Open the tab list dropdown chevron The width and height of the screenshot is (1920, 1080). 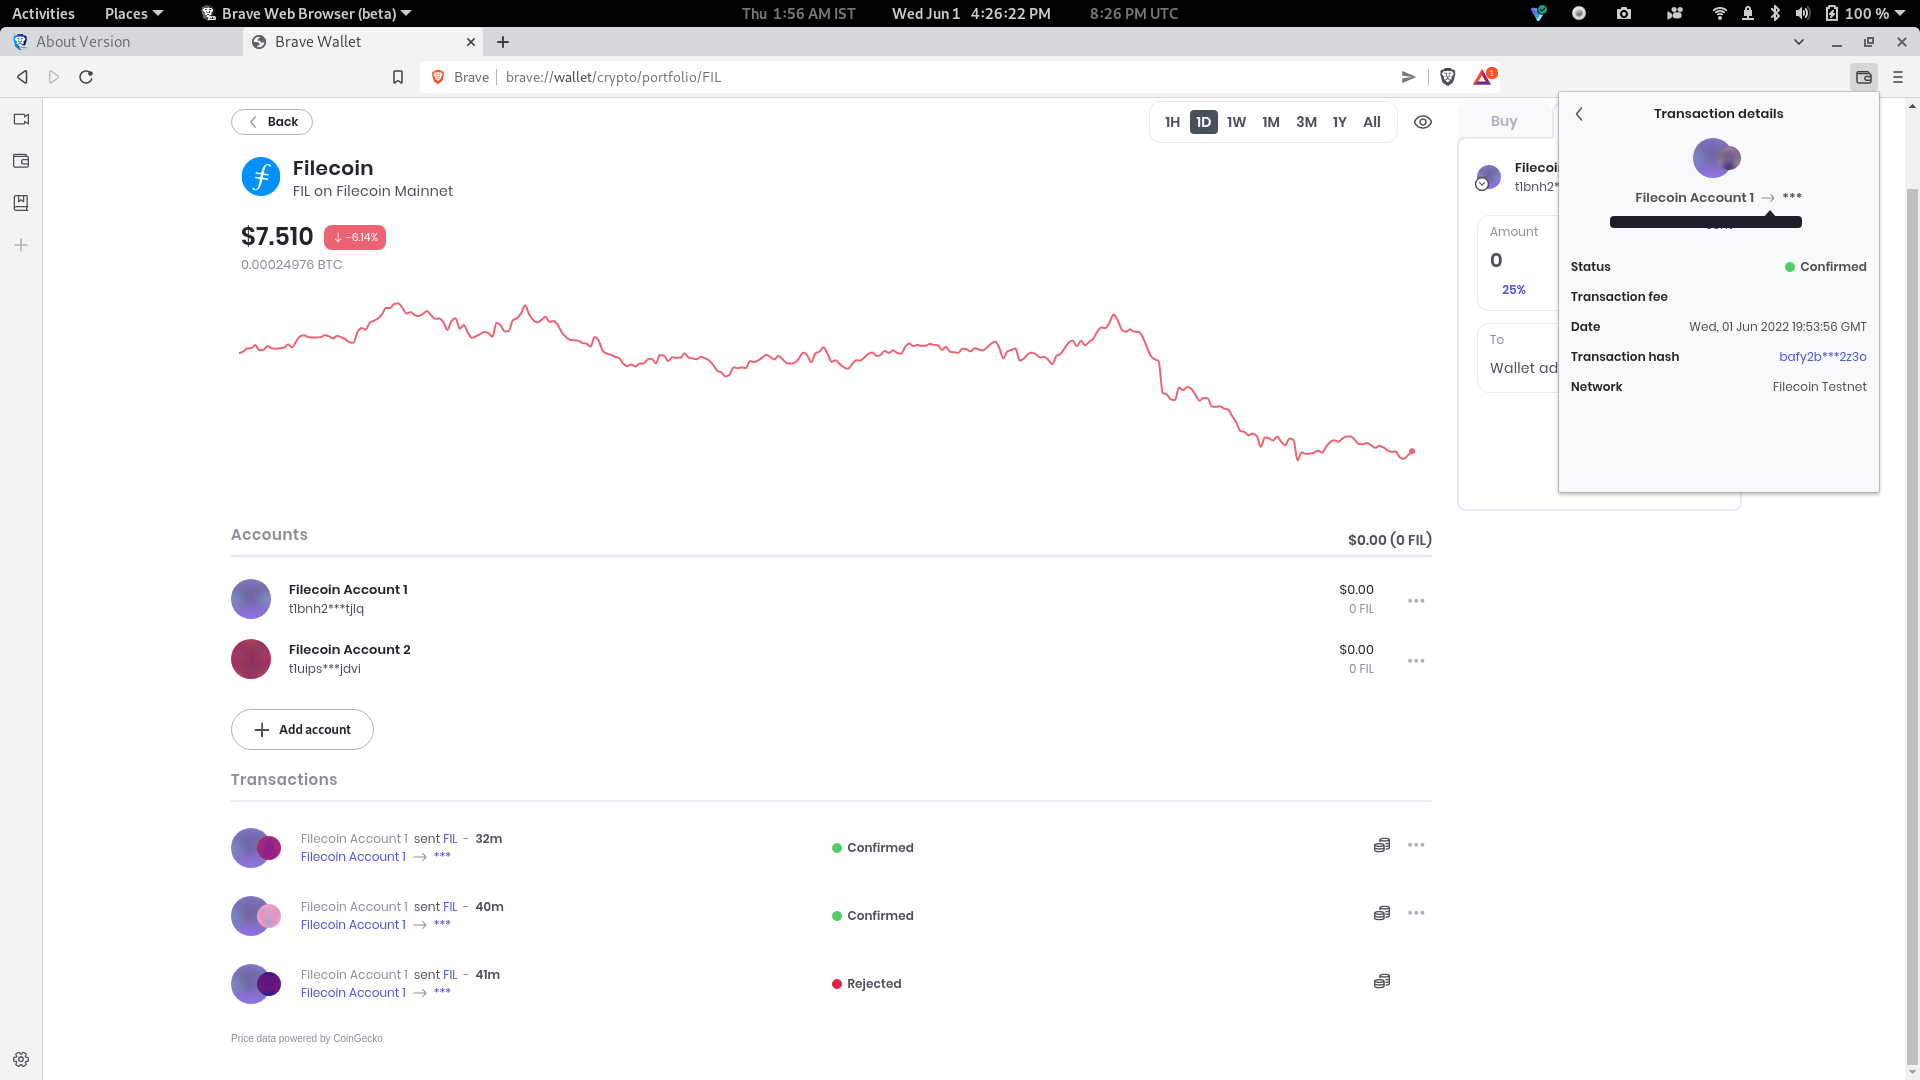(1800, 41)
